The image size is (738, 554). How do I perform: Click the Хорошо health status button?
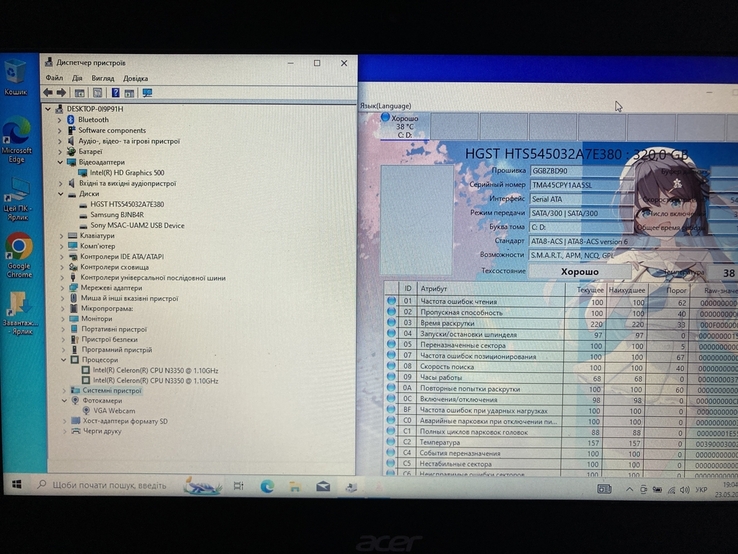coord(580,272)
